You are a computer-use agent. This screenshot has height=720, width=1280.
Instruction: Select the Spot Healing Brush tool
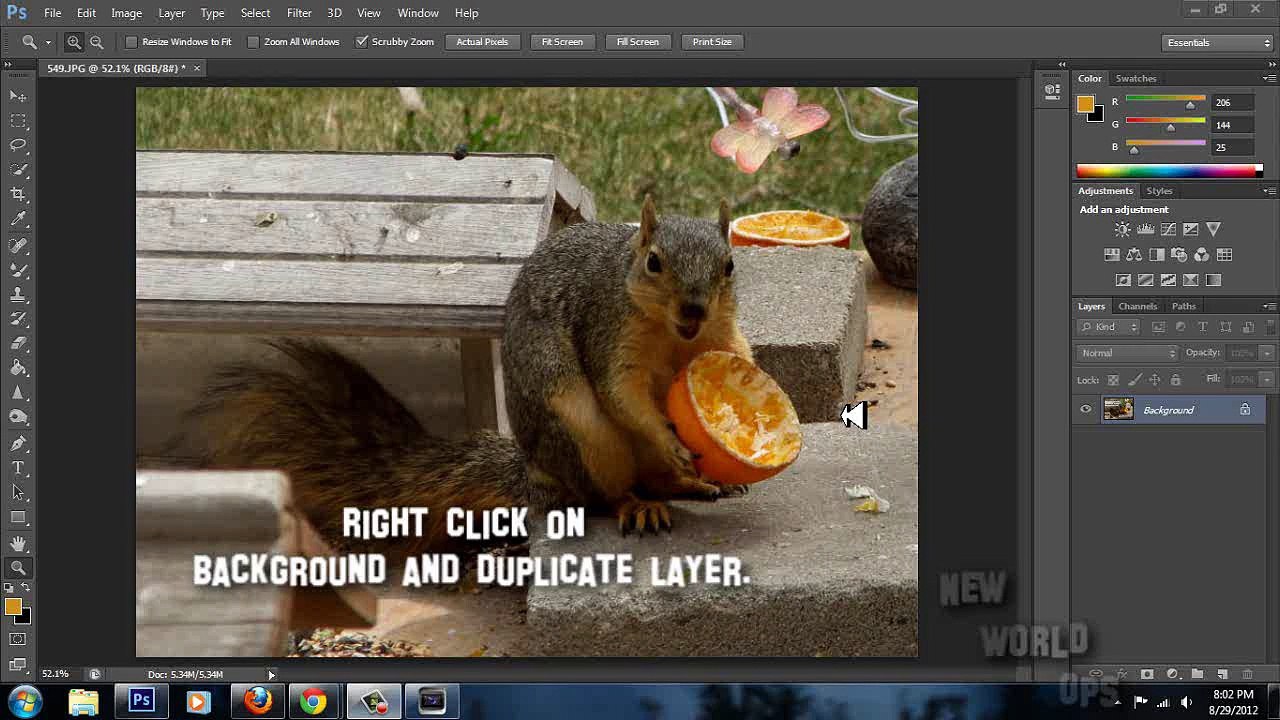[x=18, y=245]
